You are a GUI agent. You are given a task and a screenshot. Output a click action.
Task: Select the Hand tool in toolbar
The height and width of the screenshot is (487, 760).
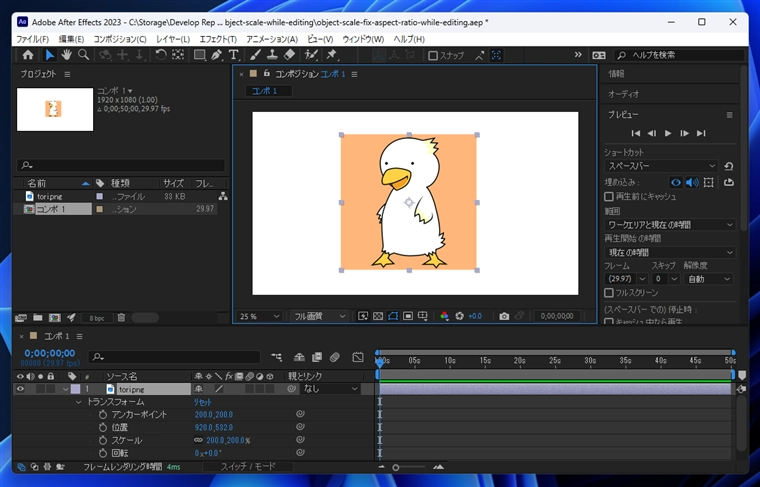(x=66, y=55)
